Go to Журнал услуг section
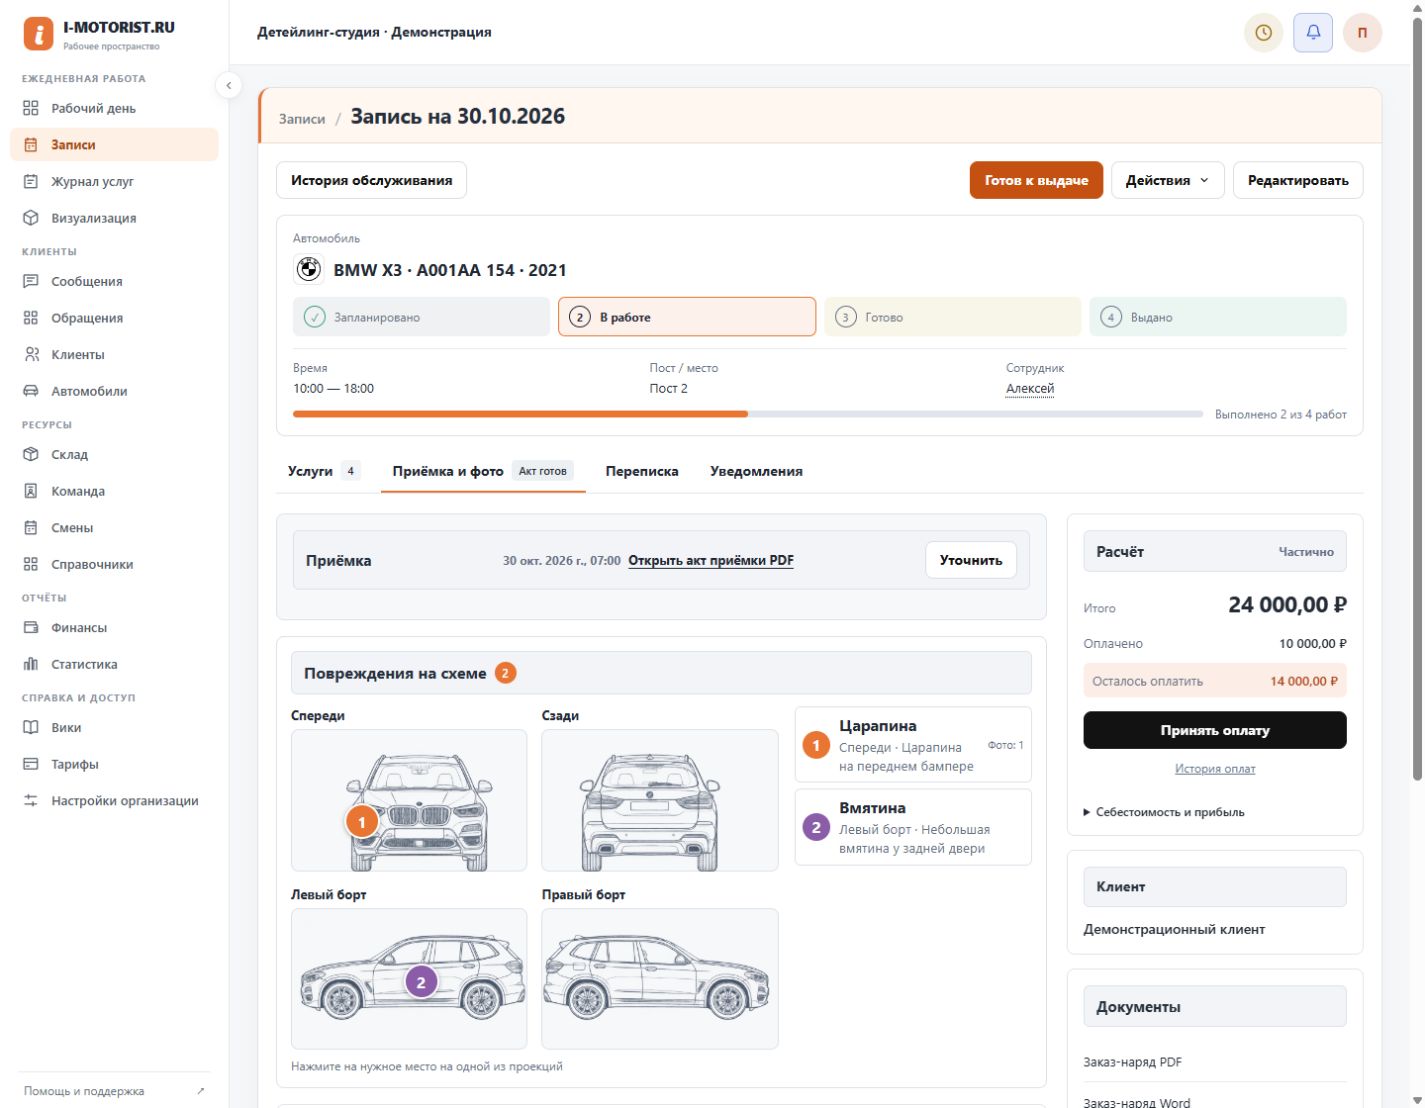This screenshot has height=1108, width=1425. (114, 181)
